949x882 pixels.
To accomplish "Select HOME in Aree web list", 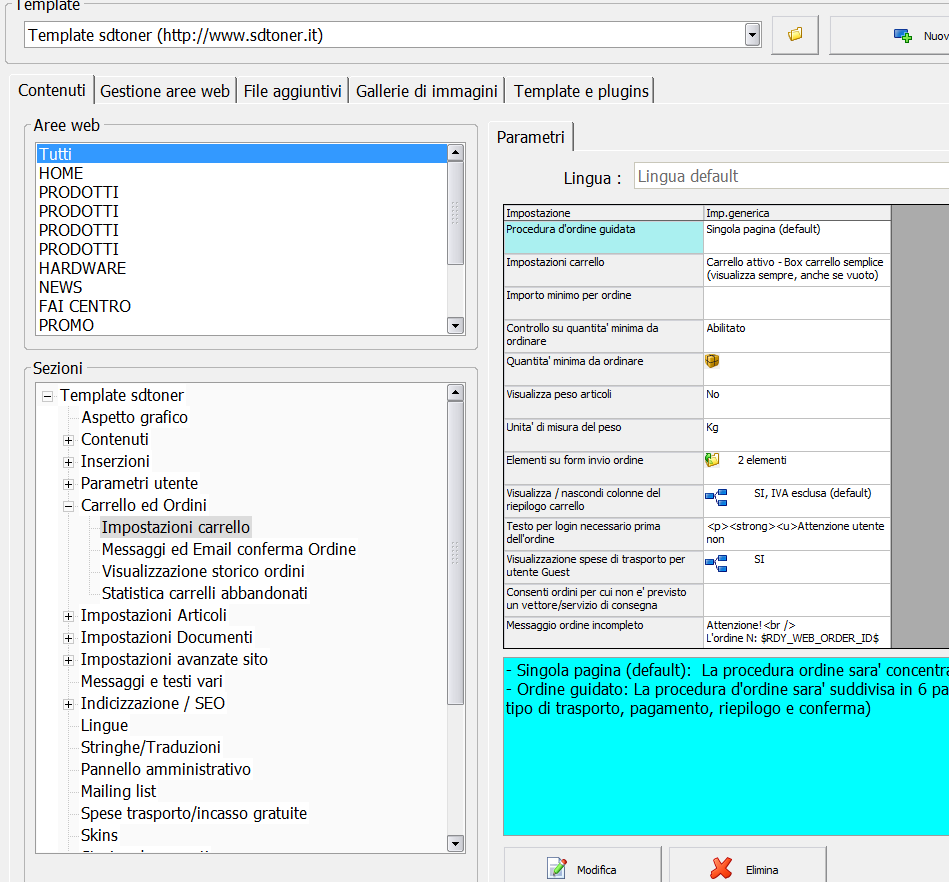I will click(x=241, y=173).
